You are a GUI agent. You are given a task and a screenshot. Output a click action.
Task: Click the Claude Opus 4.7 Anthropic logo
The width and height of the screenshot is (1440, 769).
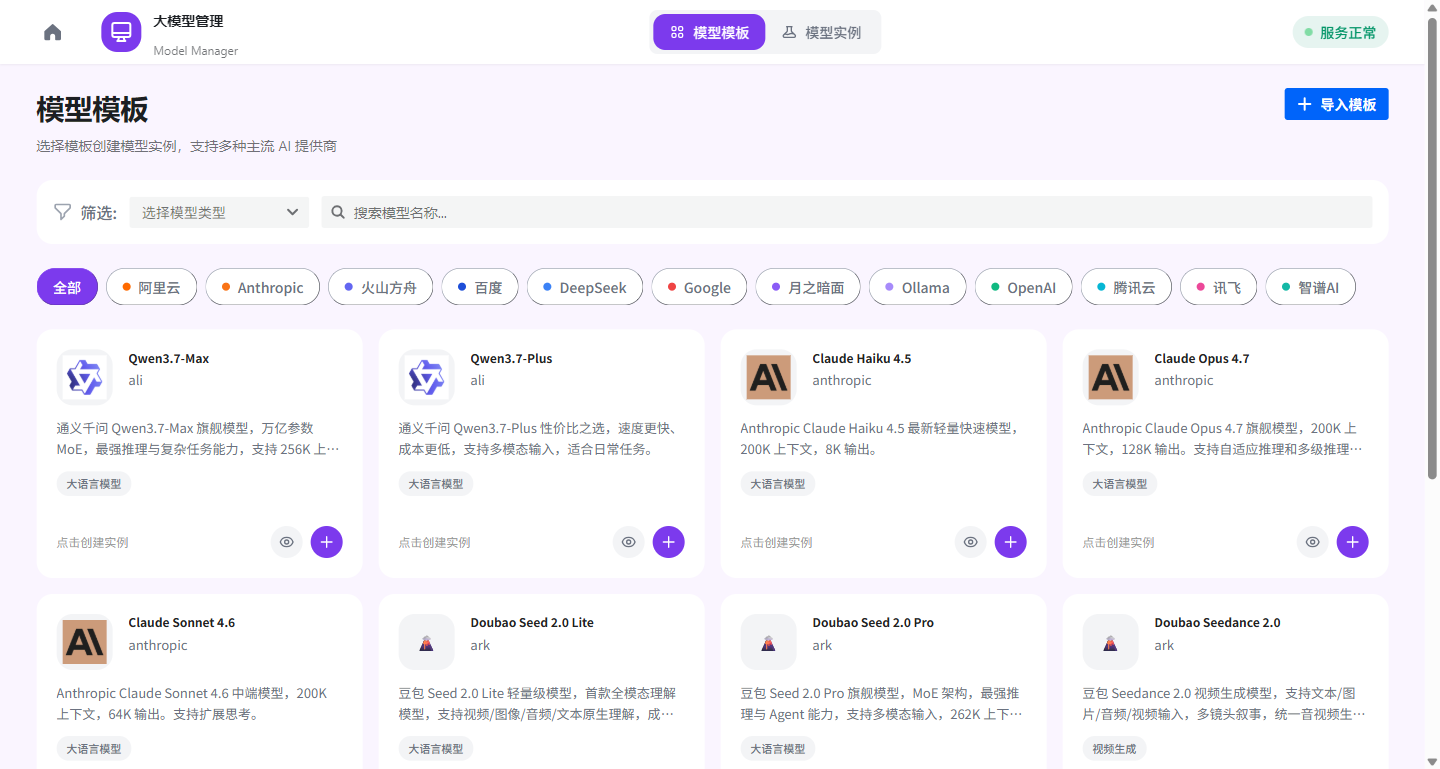coord(1110,377)
